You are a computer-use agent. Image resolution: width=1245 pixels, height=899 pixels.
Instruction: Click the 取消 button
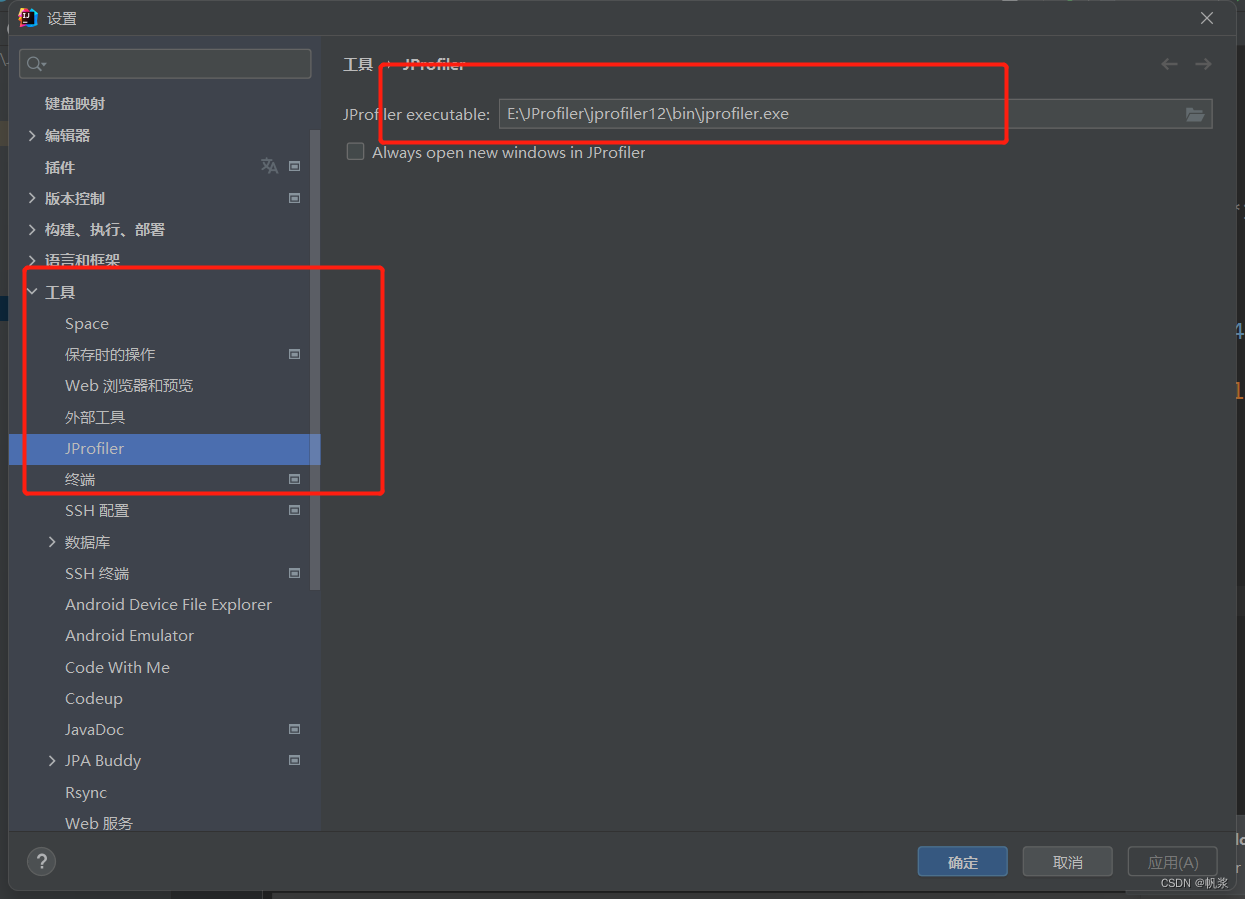pyautogui.click(x=1067, y=861)
